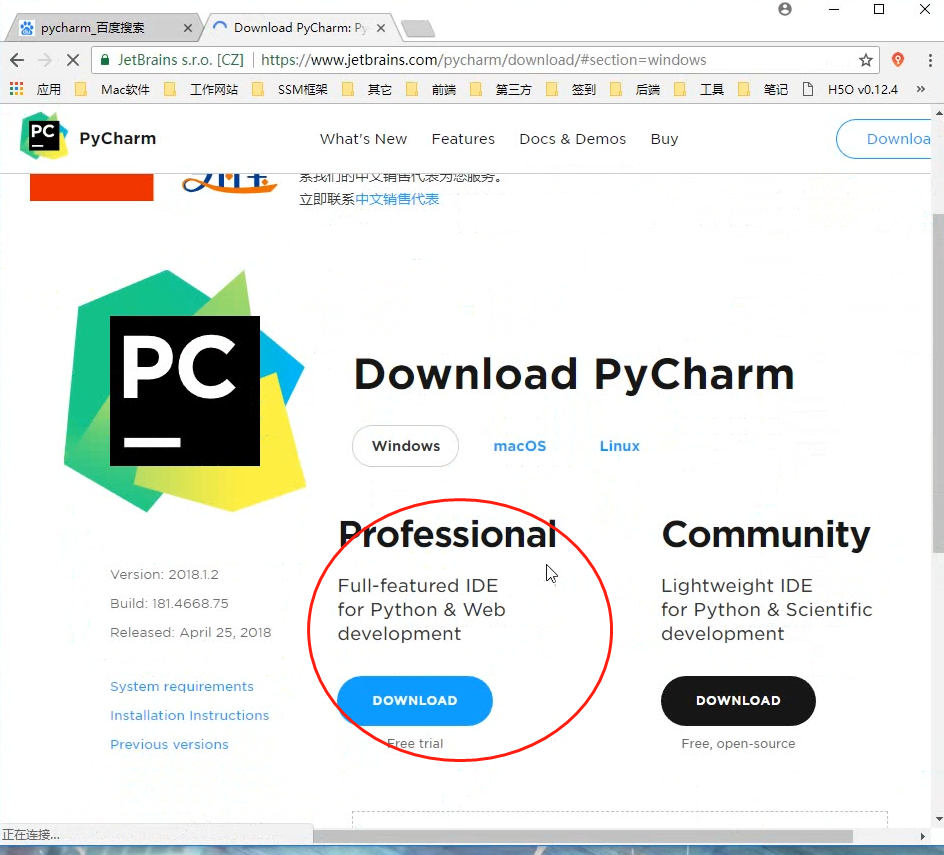Open the Installation Instructions link

tap(190, 715)
